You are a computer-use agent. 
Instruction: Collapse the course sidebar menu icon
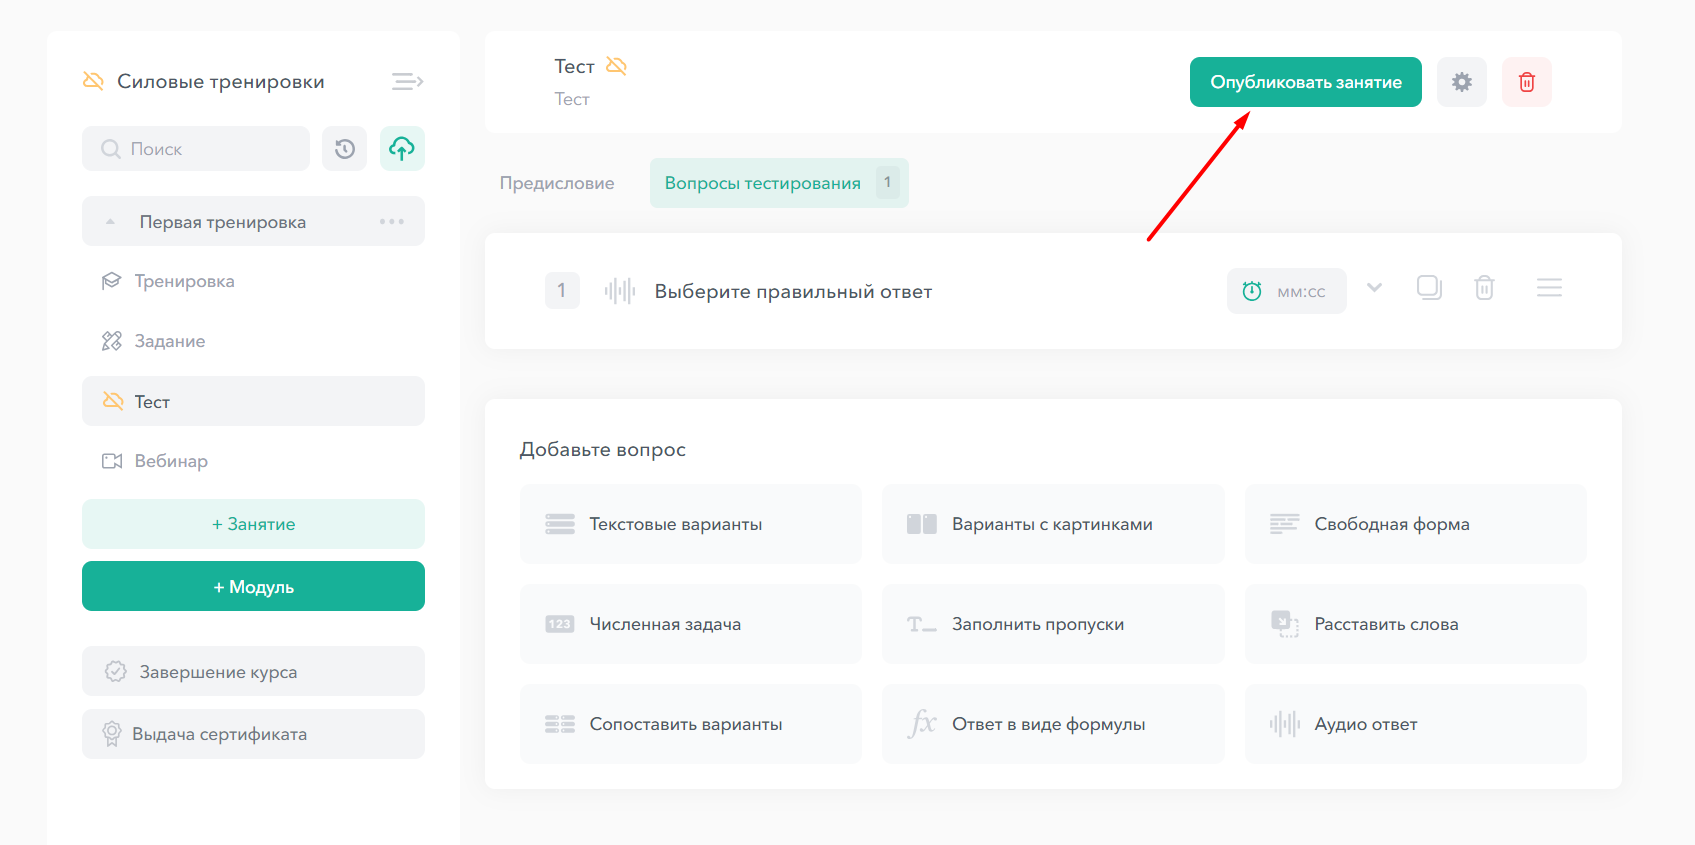point(407,81)
